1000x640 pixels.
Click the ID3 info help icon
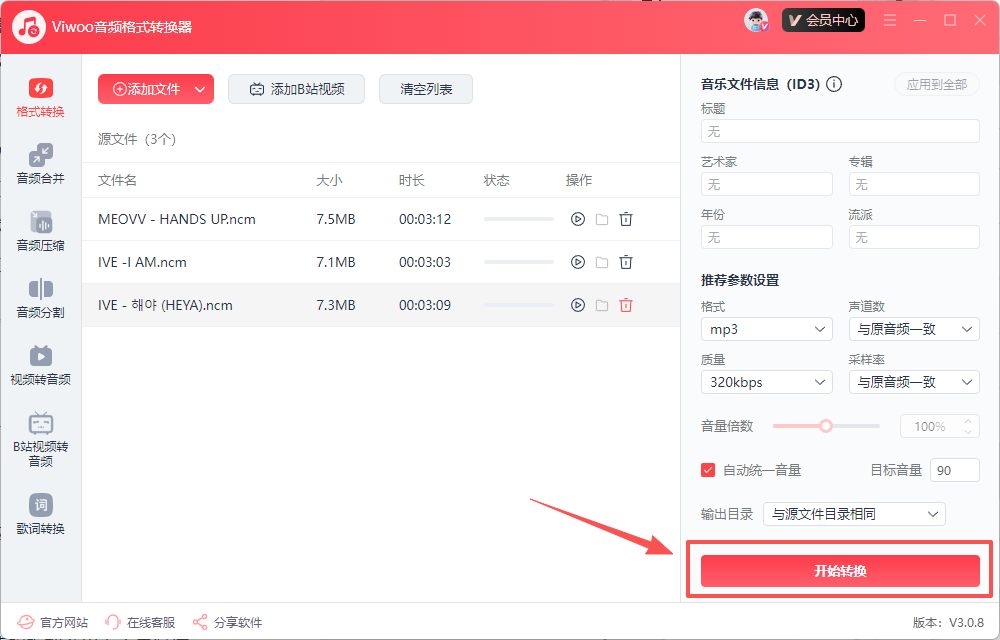[x=834, y=85]
